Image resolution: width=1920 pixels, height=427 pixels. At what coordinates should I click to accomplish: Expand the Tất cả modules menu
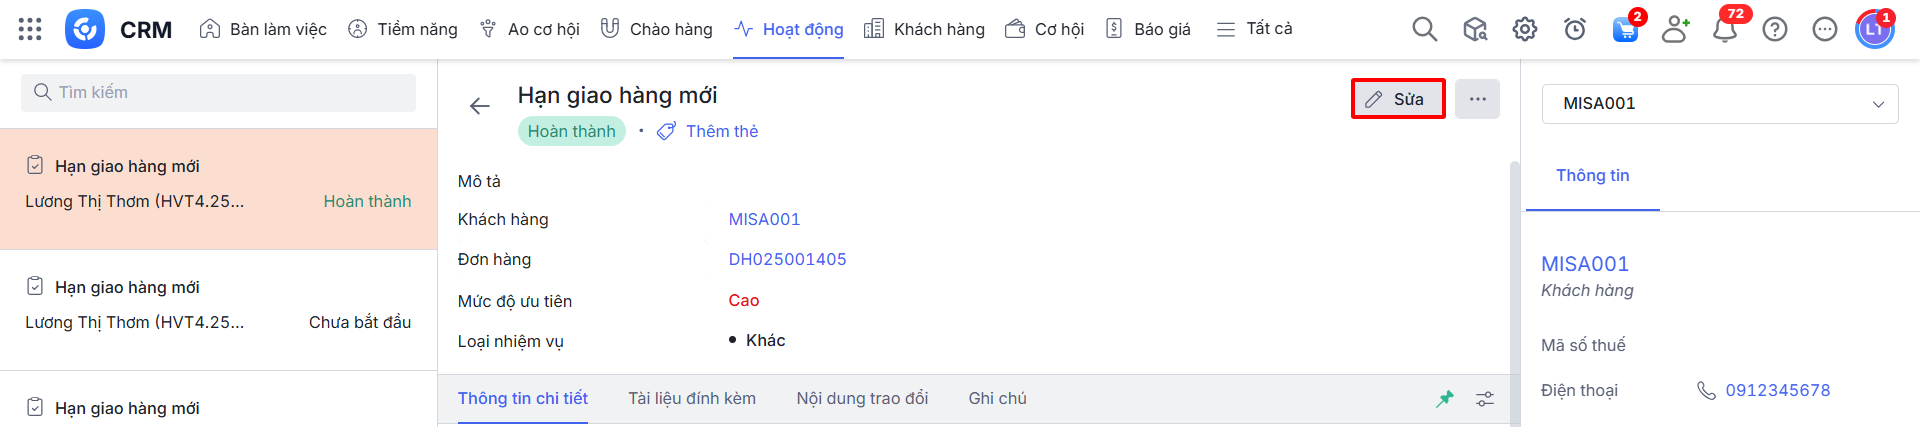point(1255,29)
